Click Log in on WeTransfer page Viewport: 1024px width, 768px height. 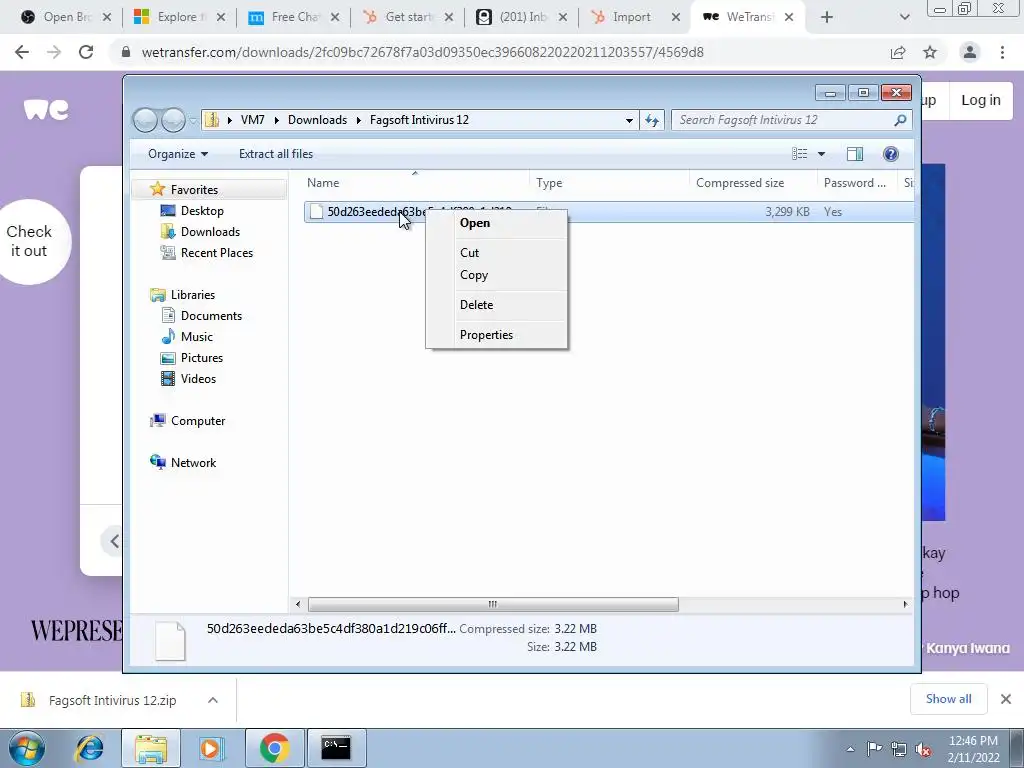pyautogui.click(x=980, y=100)
